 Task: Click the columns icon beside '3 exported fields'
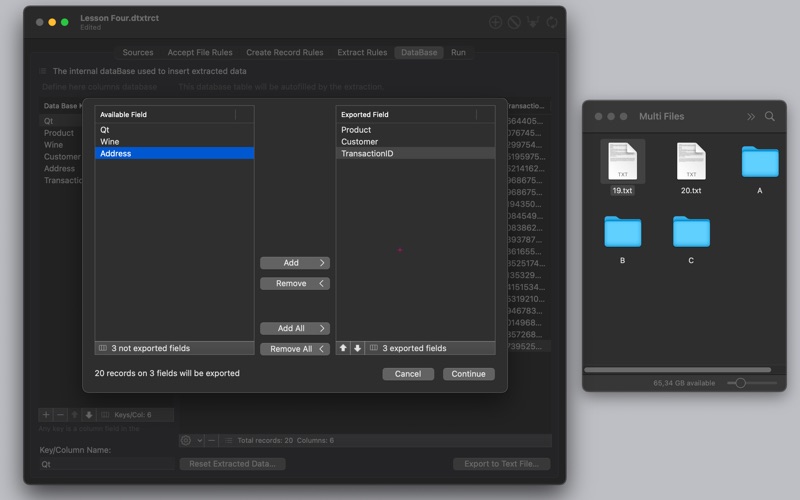pyautogui.click(x=373, y=348)
